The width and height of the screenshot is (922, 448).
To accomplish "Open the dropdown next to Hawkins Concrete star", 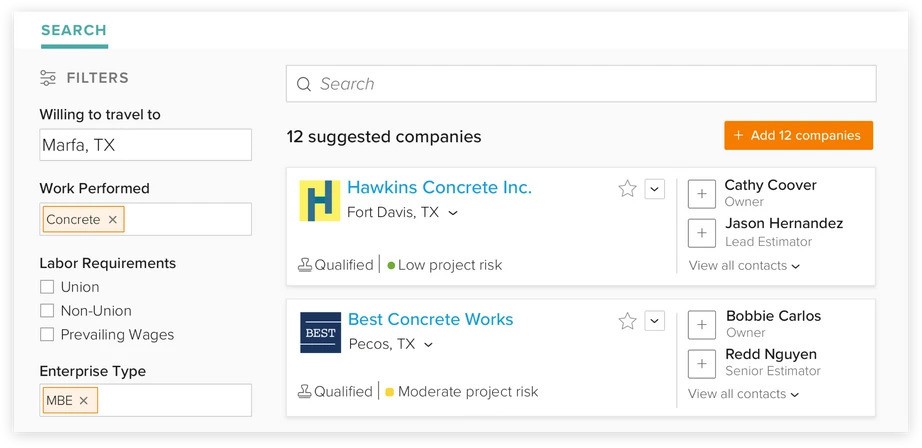I will tap(655, 188).
